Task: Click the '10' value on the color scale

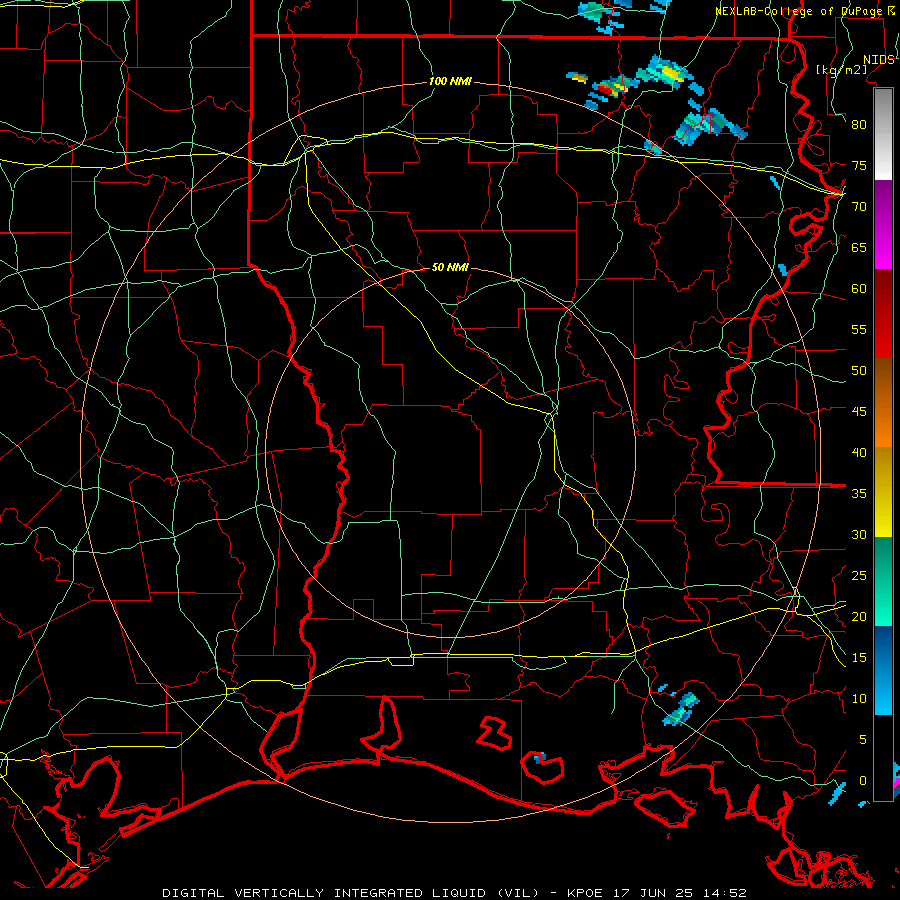Action: click(x=859, y=699)
